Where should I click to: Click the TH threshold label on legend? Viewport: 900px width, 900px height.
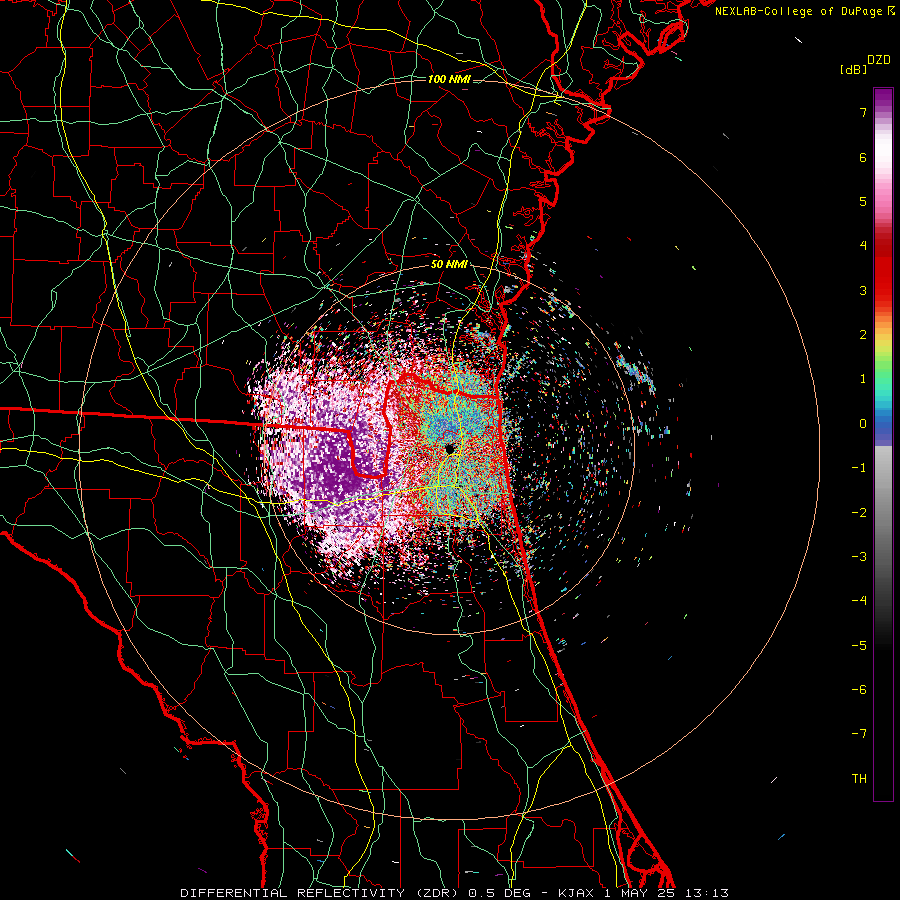[859, 779]
